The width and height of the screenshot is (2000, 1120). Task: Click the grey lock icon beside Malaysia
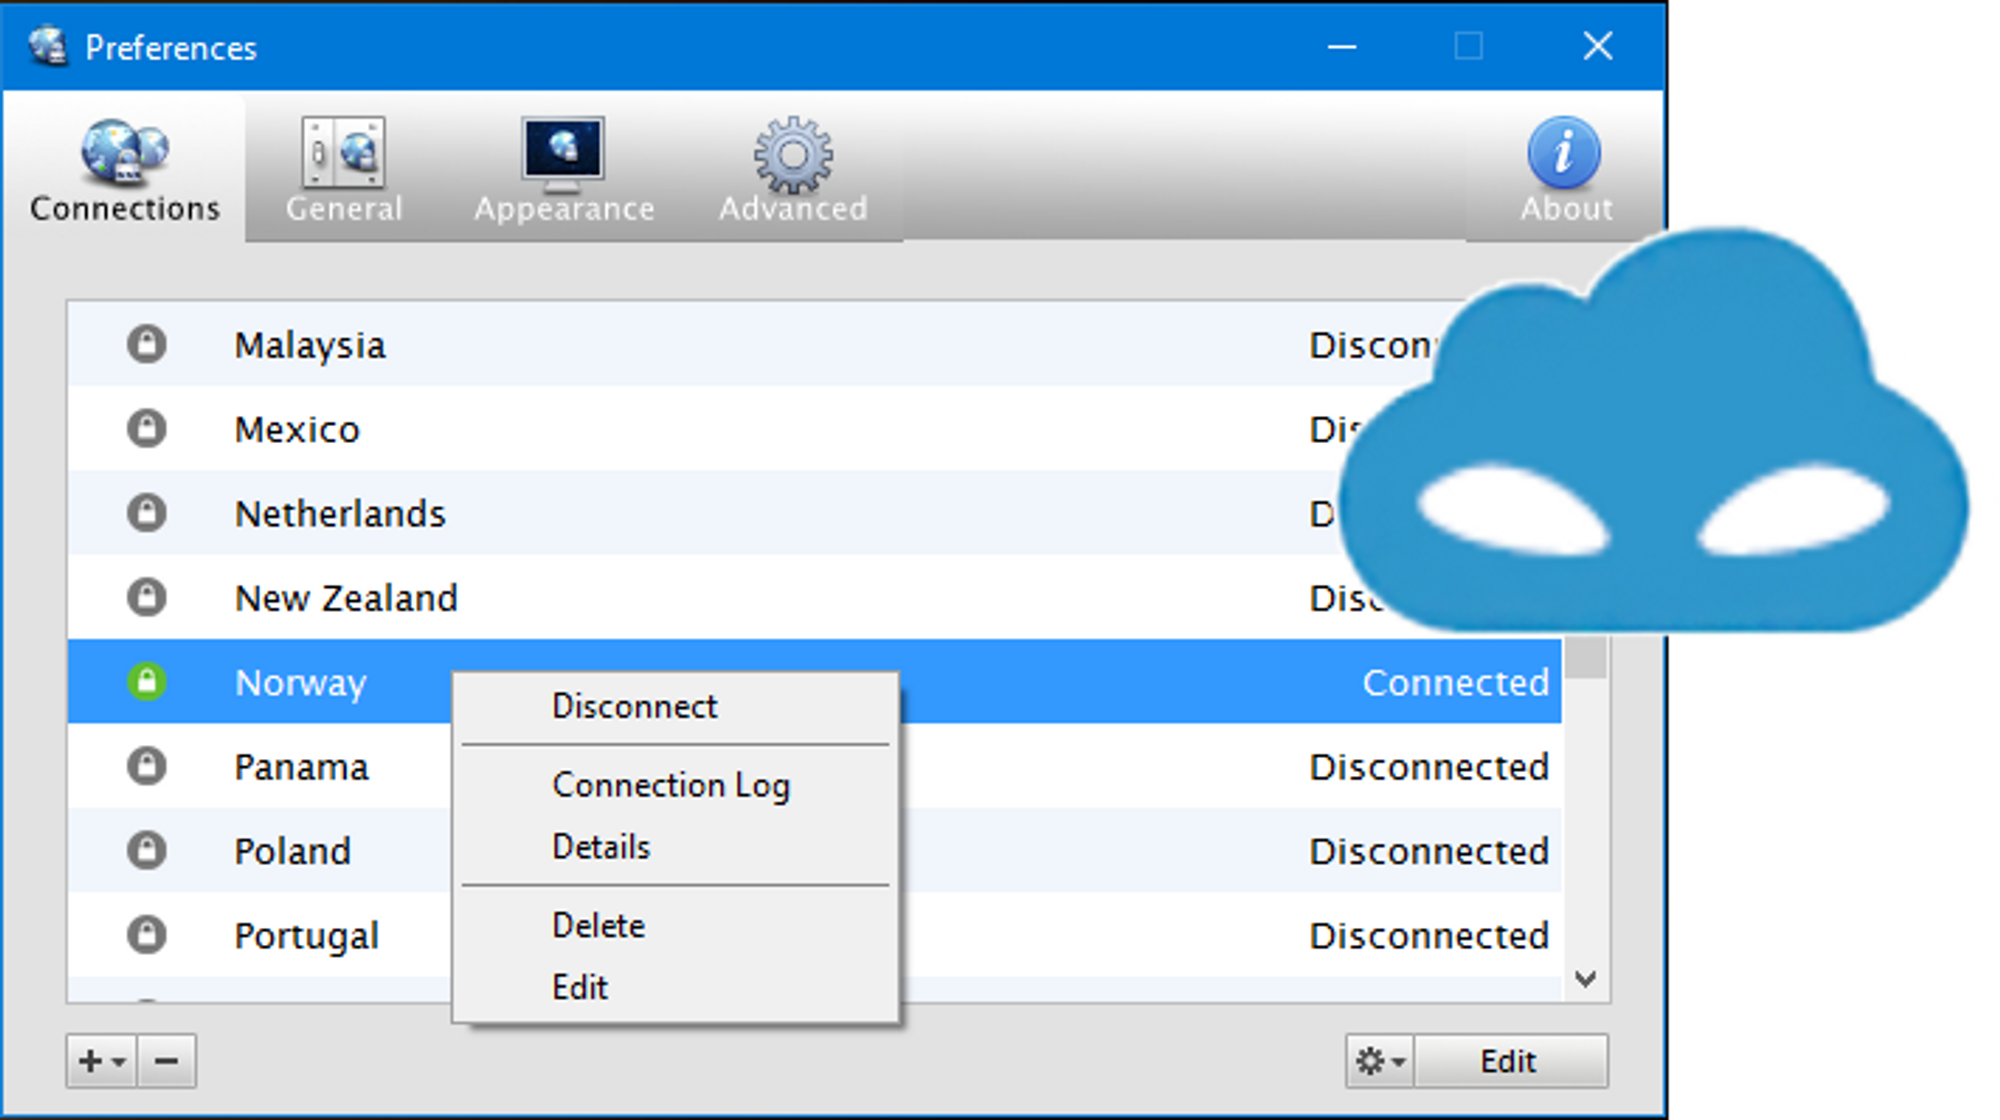147,345
